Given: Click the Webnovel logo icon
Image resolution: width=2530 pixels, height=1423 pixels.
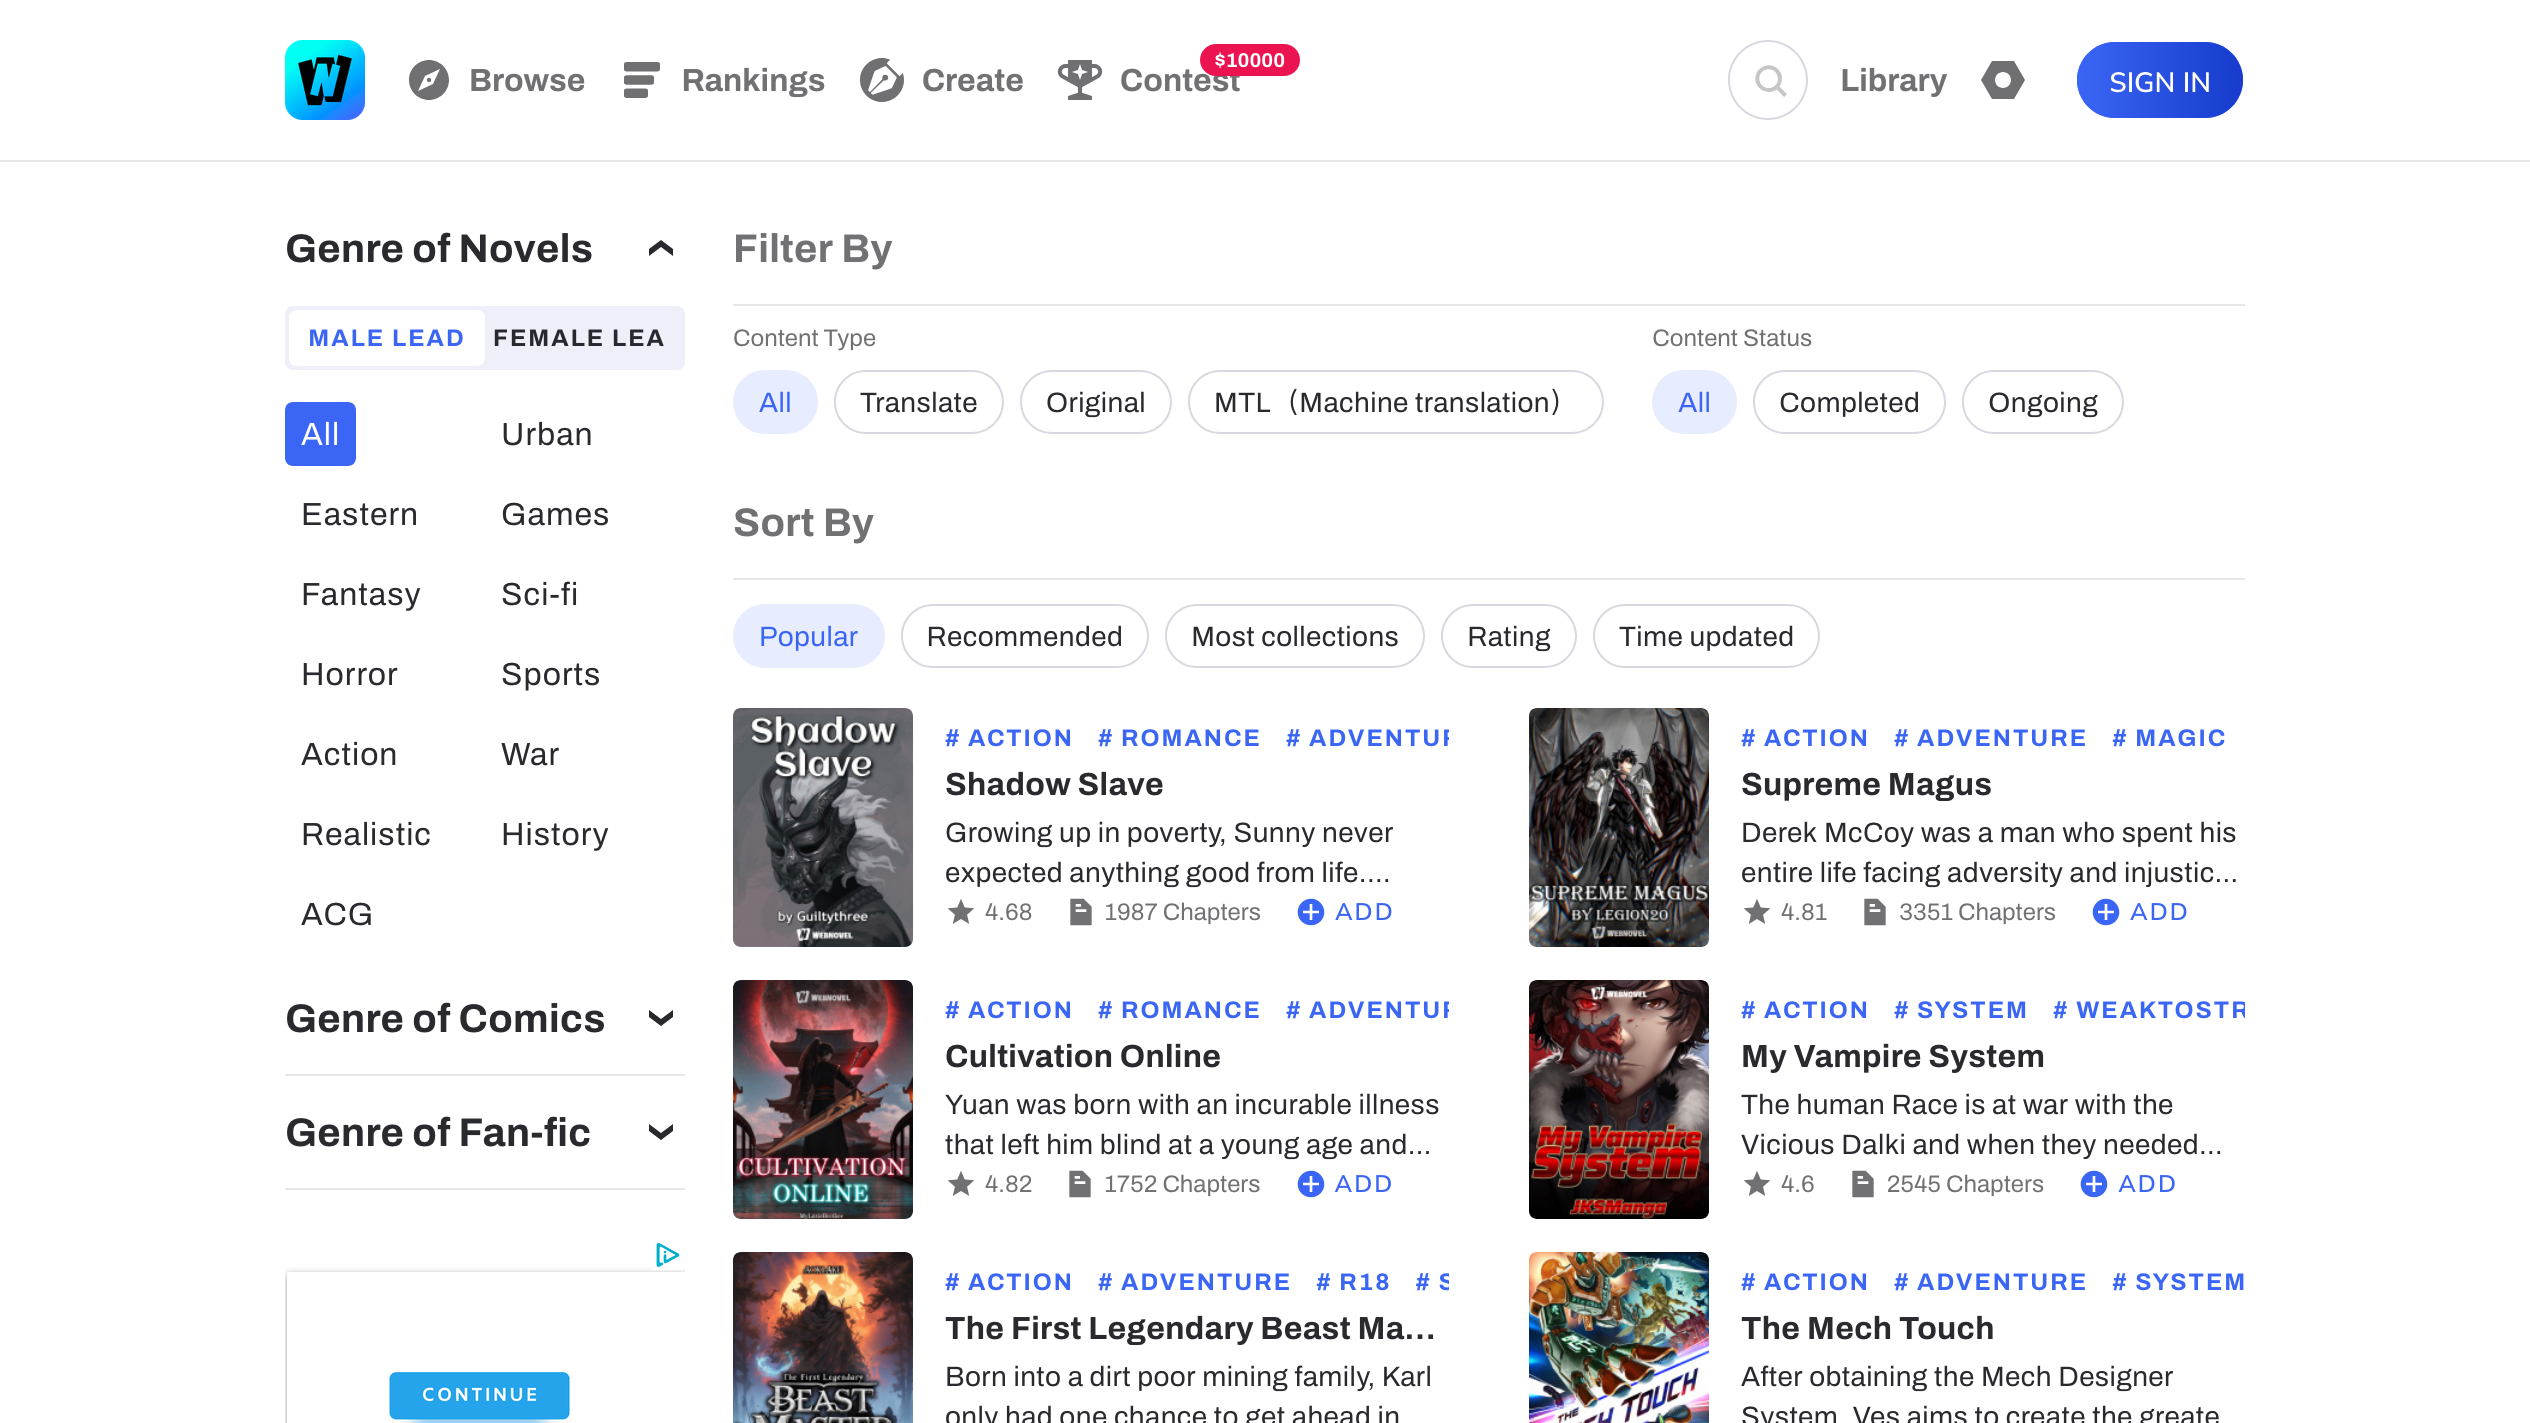Looking at the screenshot, I should pos(324,80).
